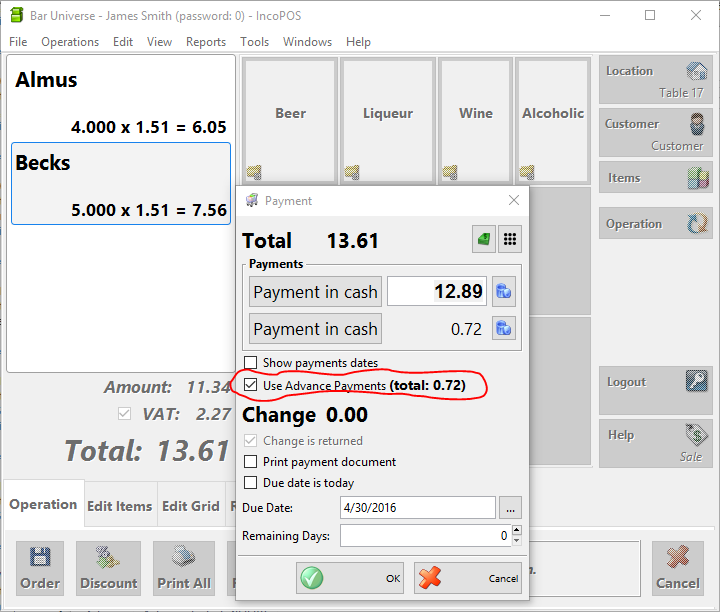Image resolution: width=720 pixels, height=612 pixels.
Task: Enable Print payment document checkbox
Action: [250, 461]
